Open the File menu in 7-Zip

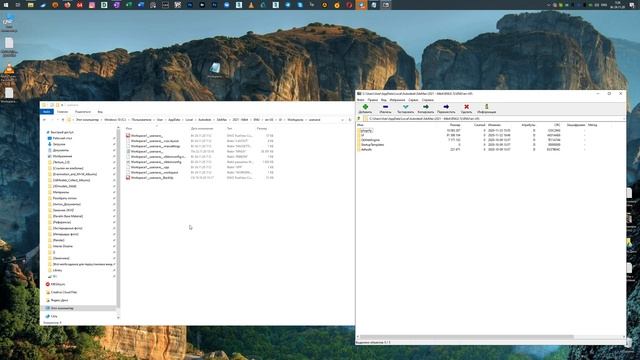[360, 100]
